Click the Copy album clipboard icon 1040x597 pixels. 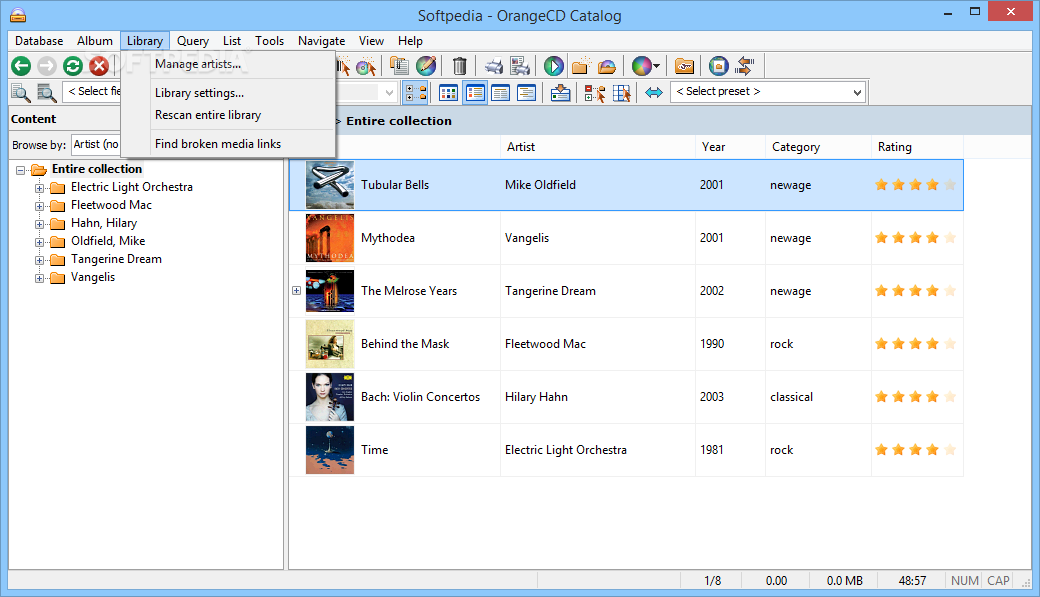[x=399, y=66]
